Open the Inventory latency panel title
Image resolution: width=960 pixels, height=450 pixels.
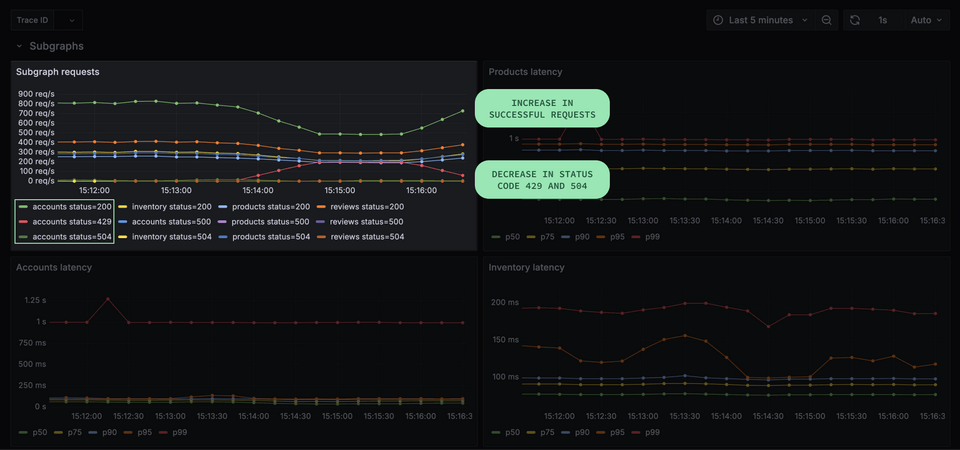pyautogui.click(x=527, y=267)
